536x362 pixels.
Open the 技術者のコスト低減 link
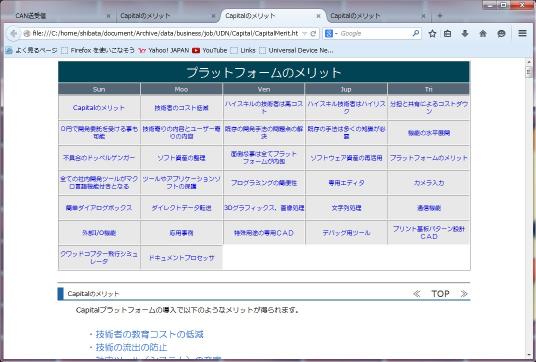(182, 108)
